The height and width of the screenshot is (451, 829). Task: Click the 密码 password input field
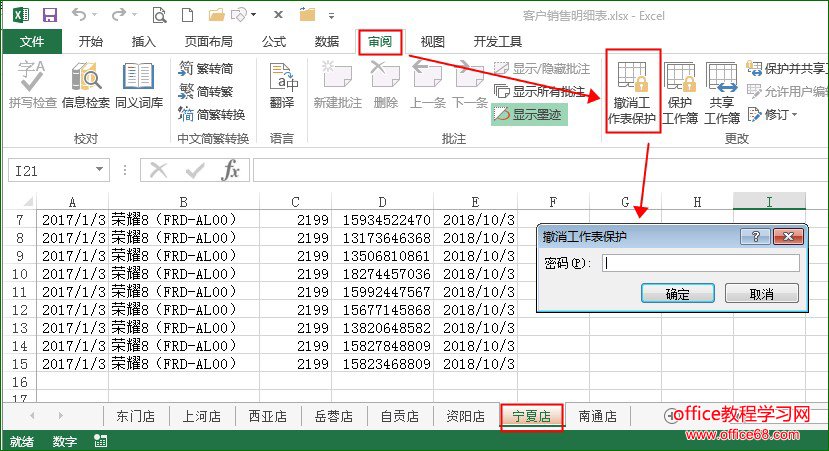[x=701, y=263]
